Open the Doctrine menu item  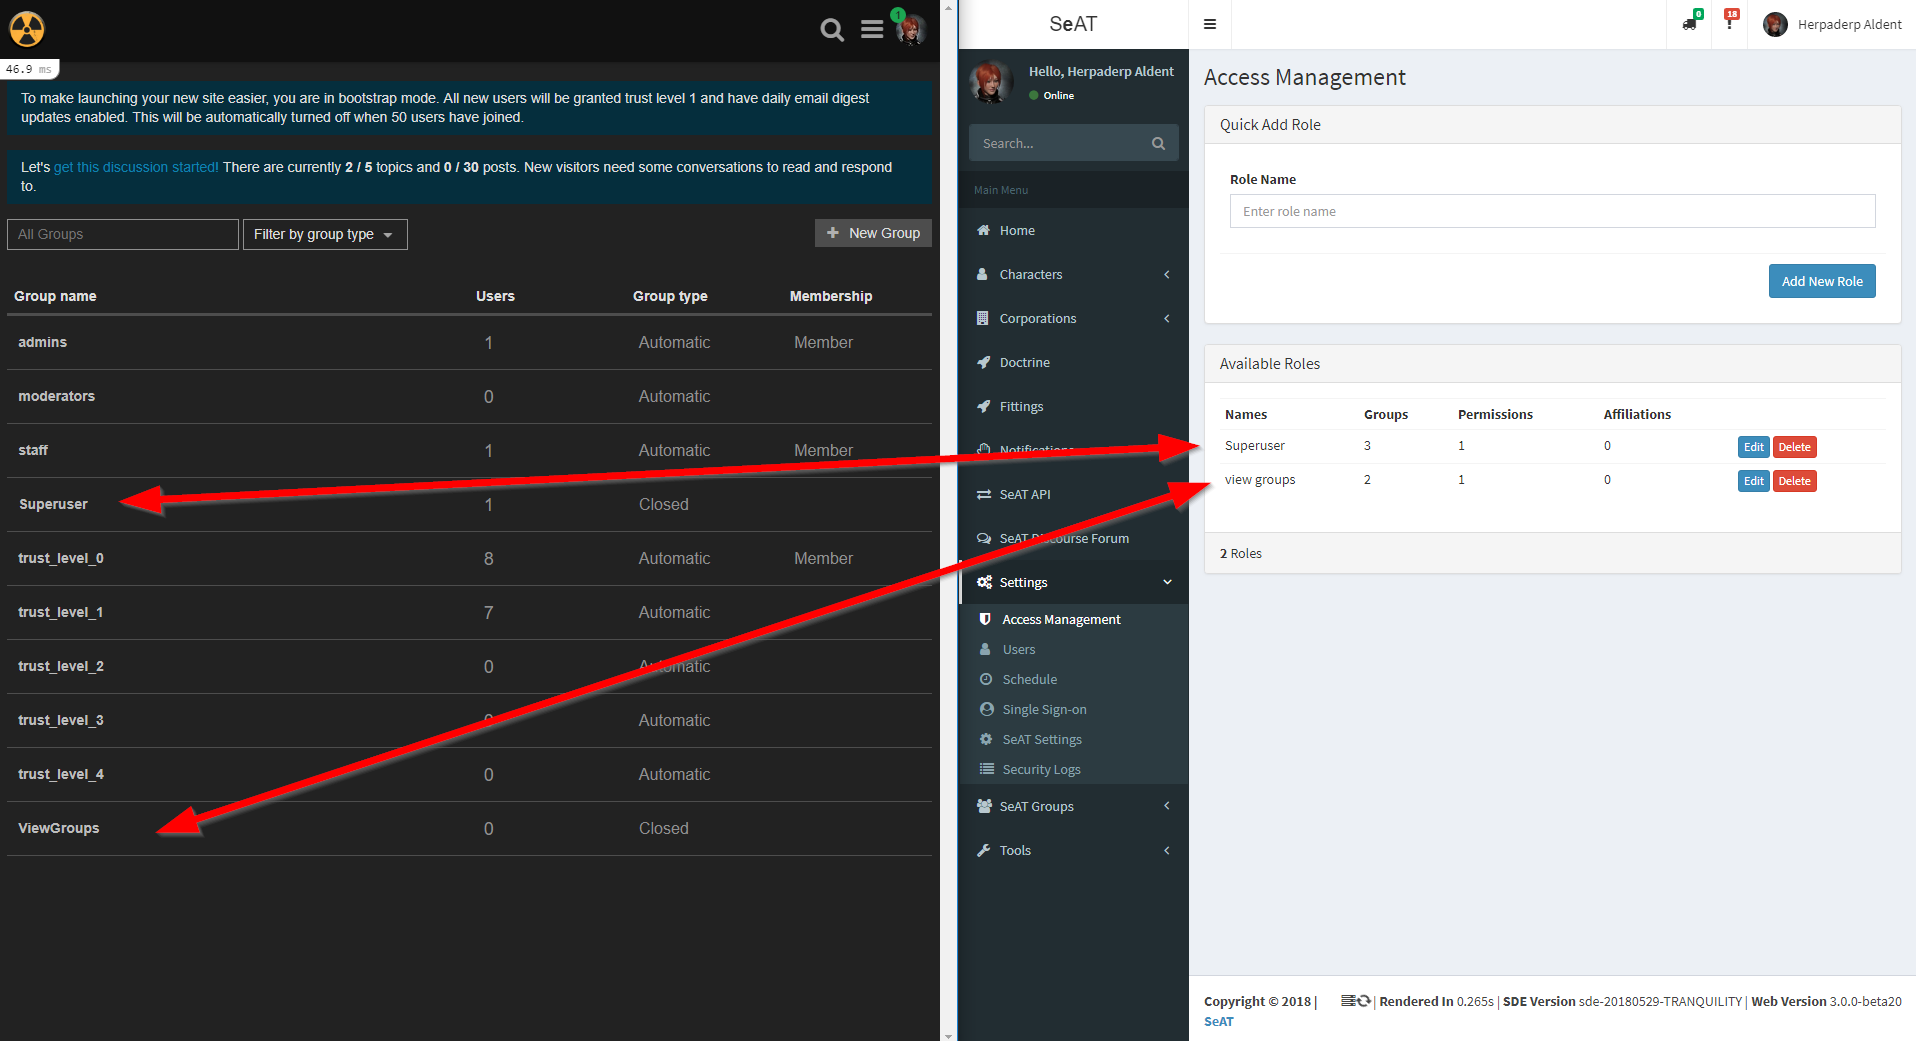click(1073, 362)
